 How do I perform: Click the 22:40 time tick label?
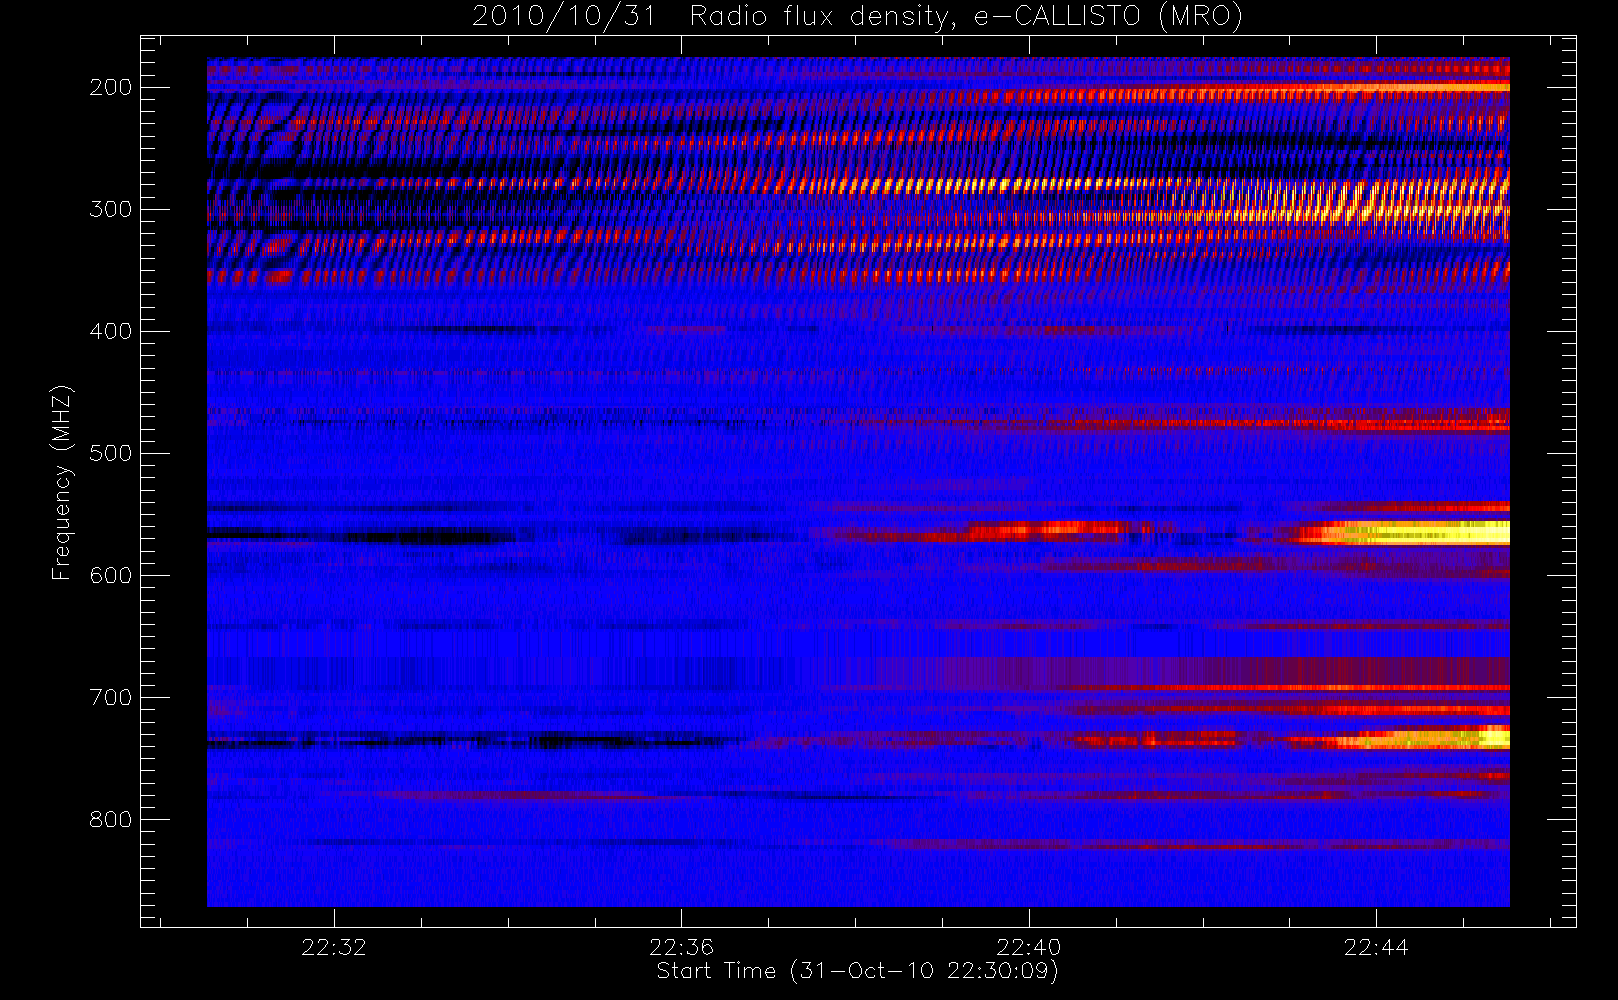[x=1028, y=947]
